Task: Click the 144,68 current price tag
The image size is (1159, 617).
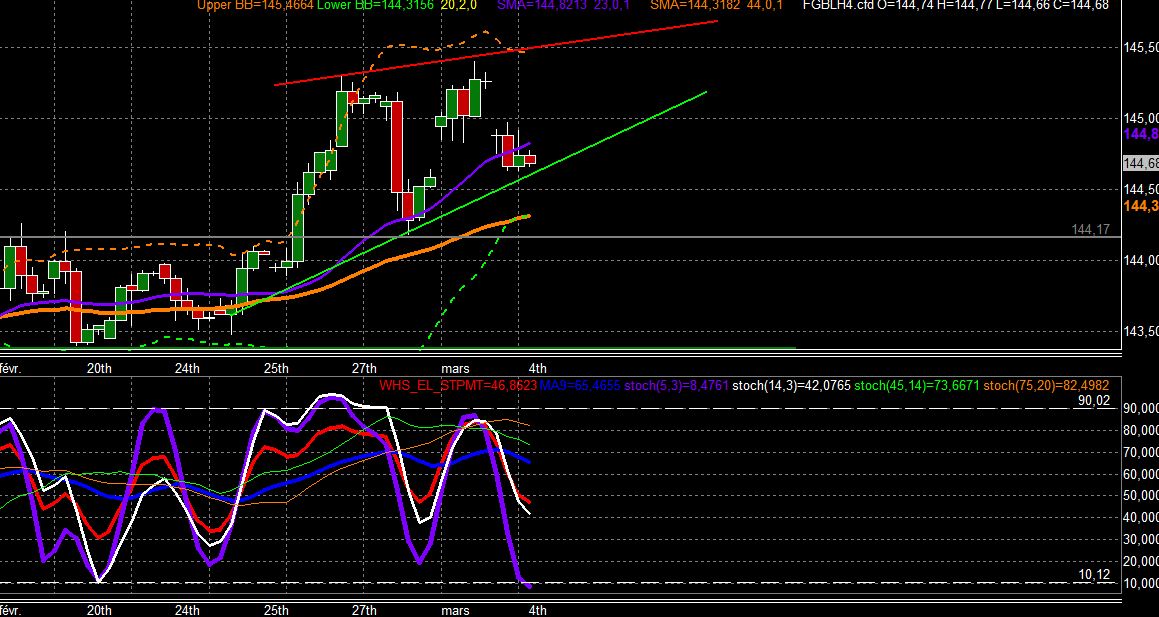Action: pos(1141,163)
